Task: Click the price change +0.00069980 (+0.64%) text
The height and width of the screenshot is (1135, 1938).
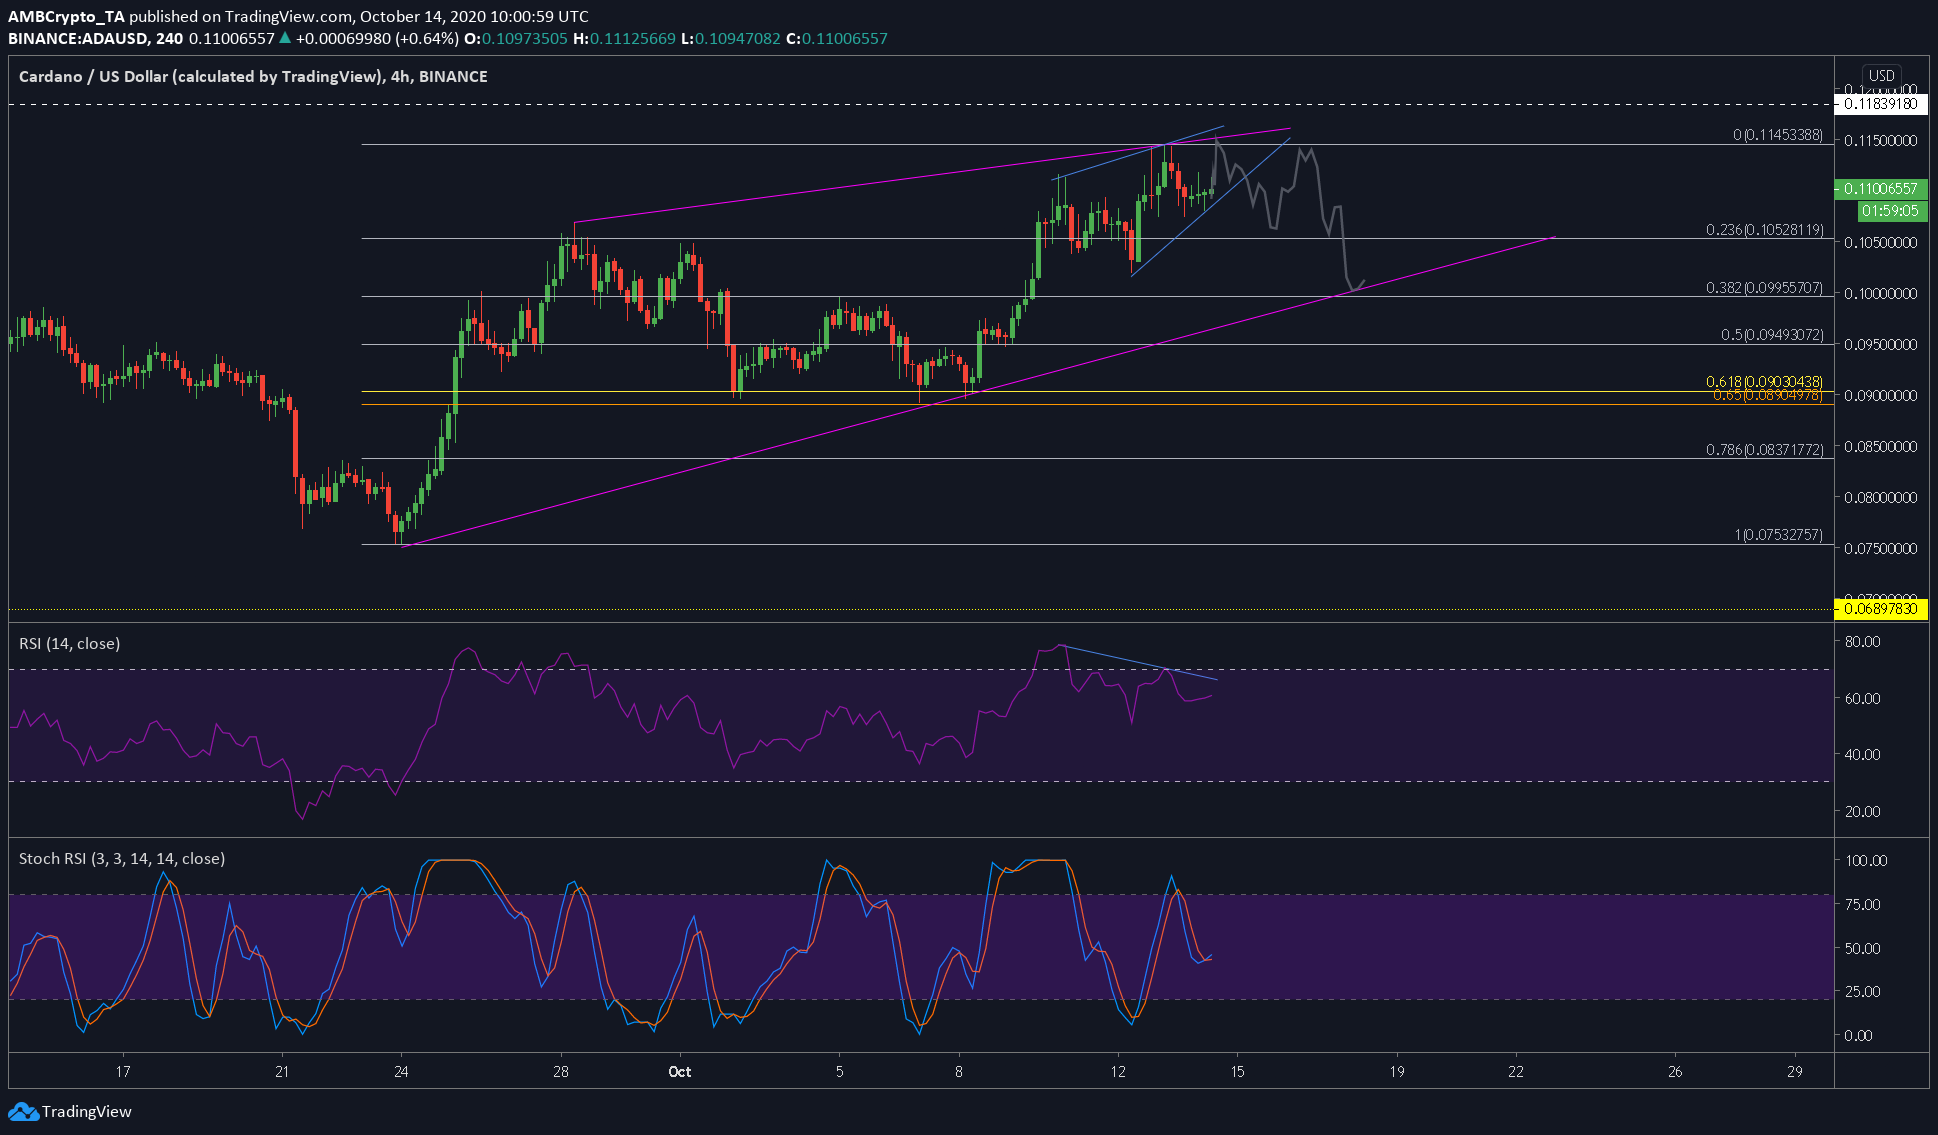Action: (377, 38)
